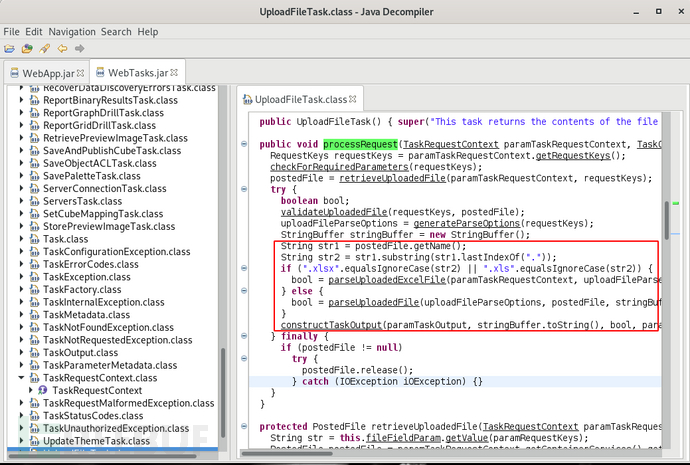The width and height of the screenshot is (690, 465).
Task: Follow the validateUploadedFile method link
Action: click(x=334, y=212)
